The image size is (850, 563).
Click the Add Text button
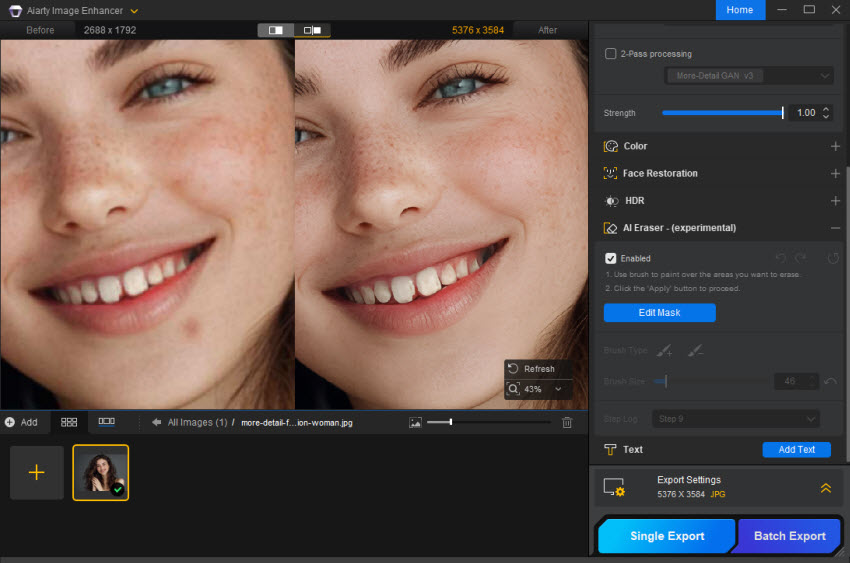tap(796, 449)
